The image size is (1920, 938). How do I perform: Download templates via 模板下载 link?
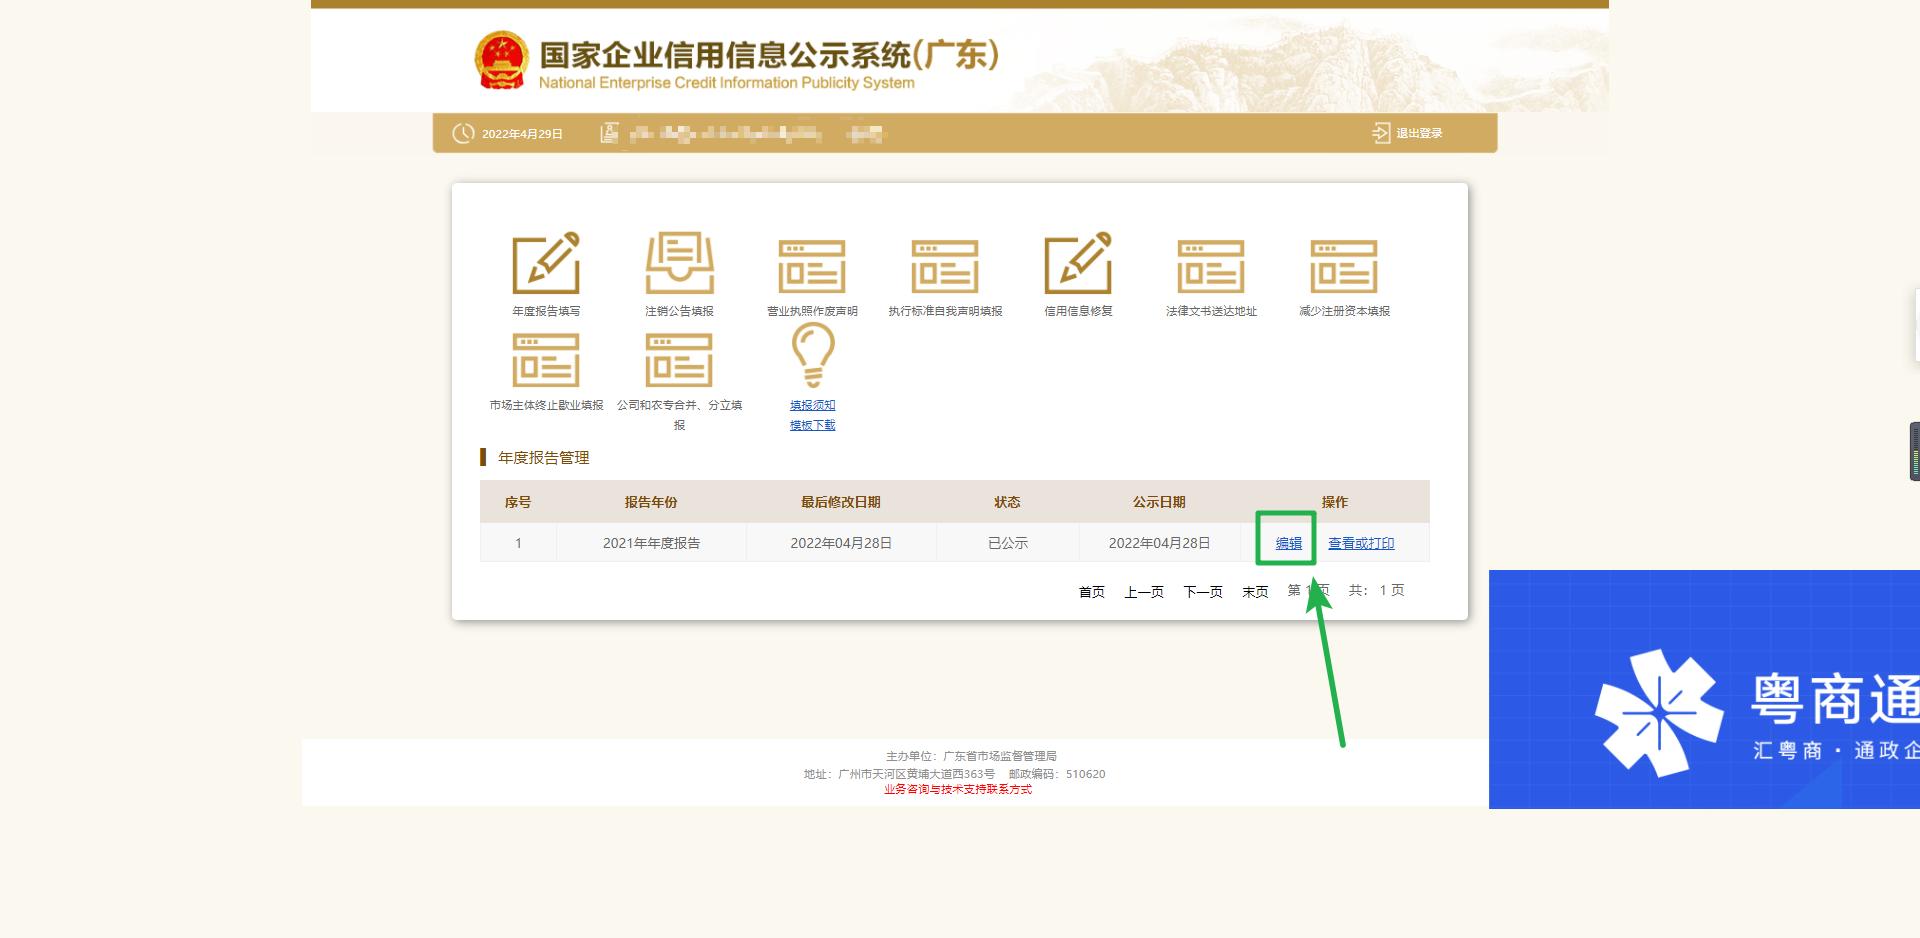pyautogui.click(x=812, y=424)
